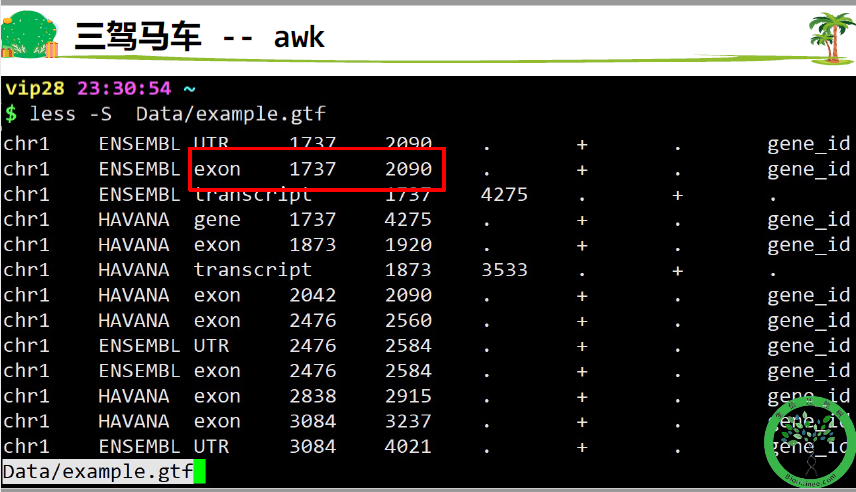Click the value 1873 in the HAVANA transcript row

click(x=408, y=270)
